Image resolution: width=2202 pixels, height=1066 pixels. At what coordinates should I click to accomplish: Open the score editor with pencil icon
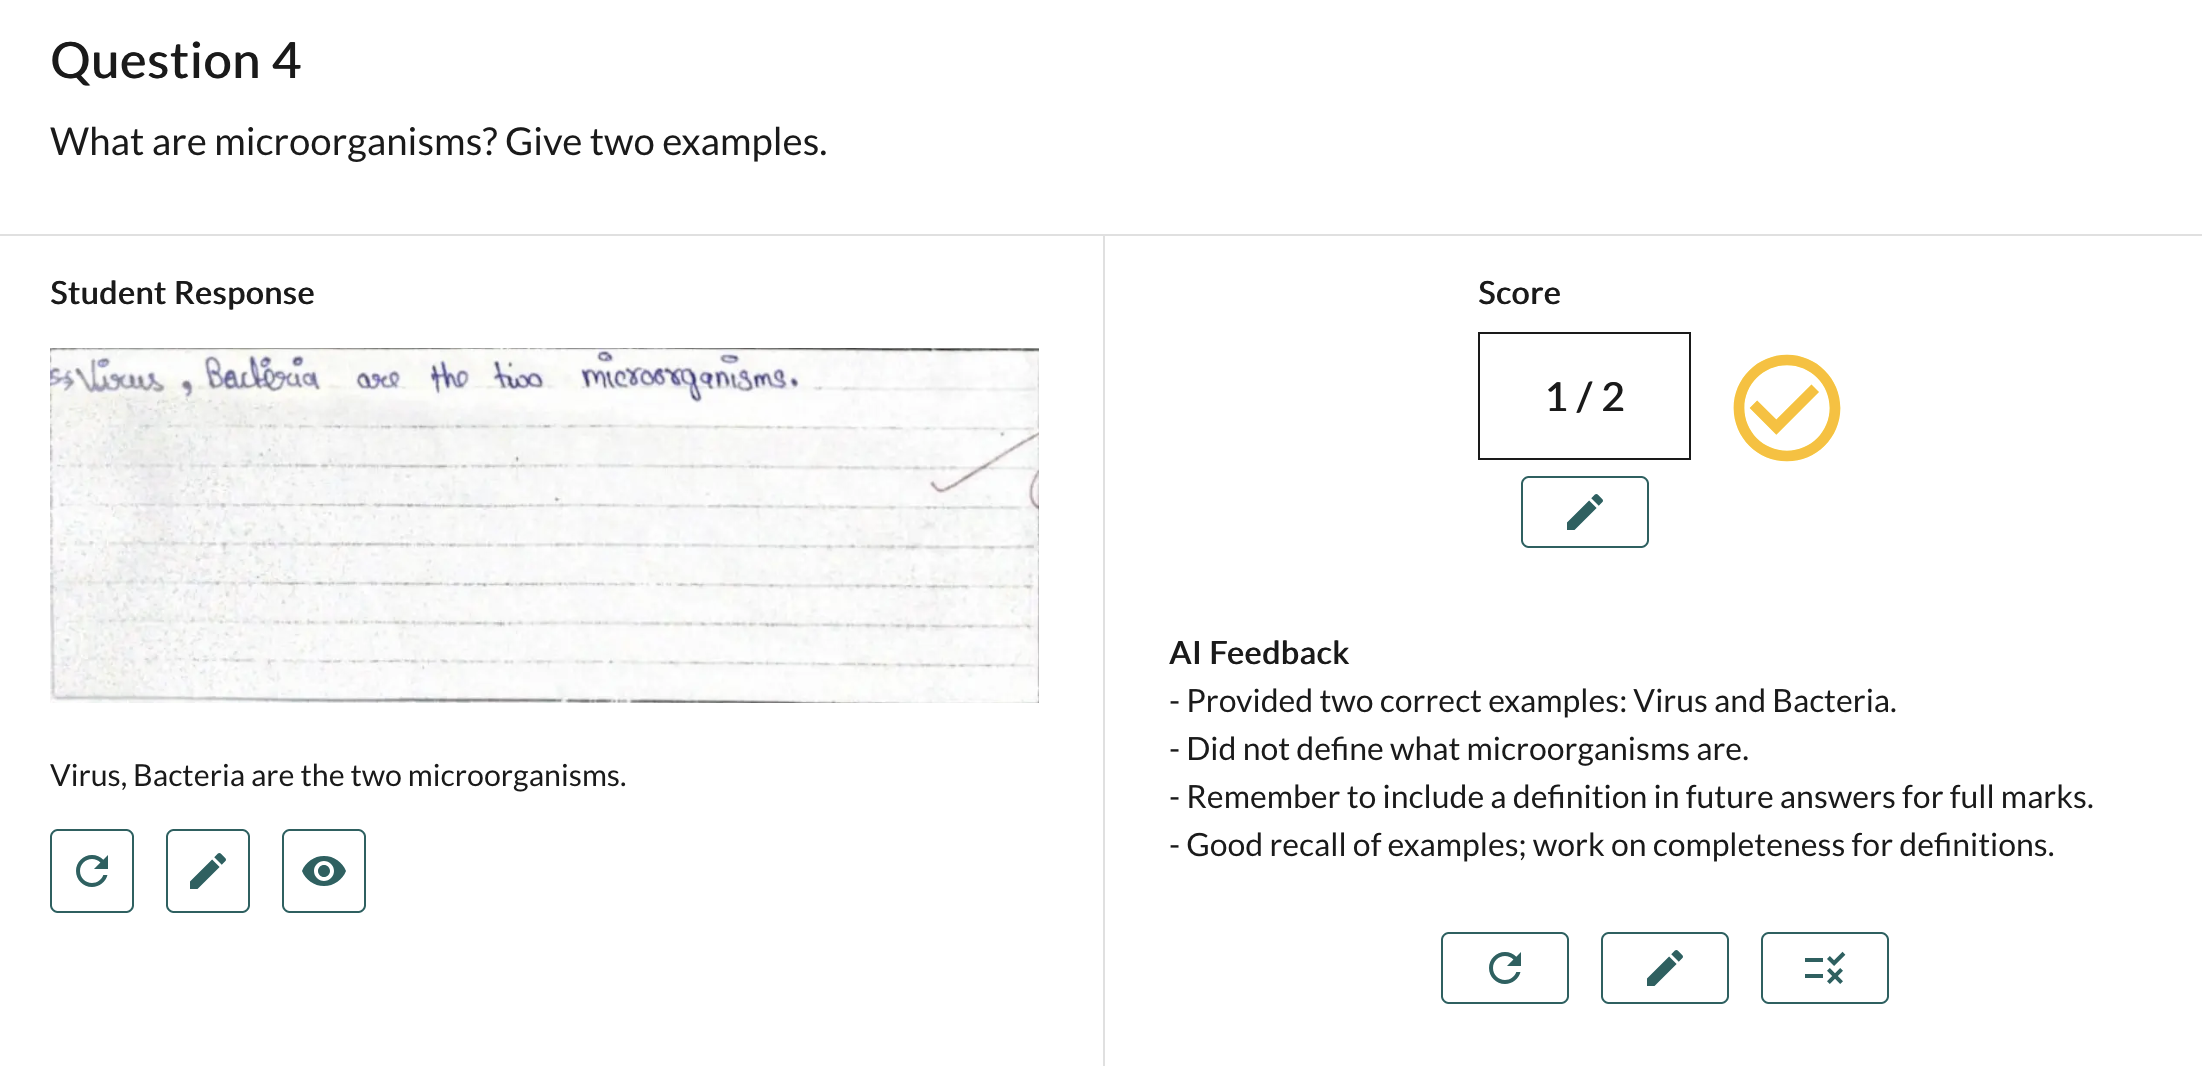click(x=1584, y=512)
